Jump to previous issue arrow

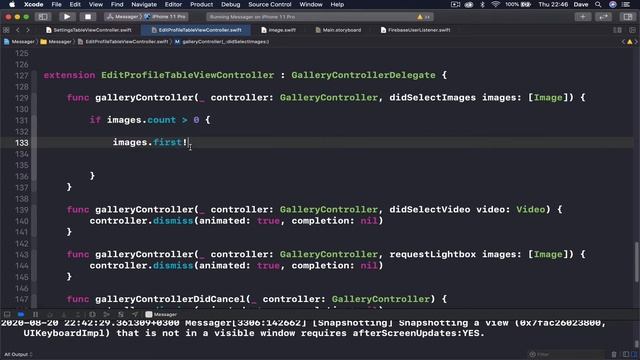coord(623,42)
